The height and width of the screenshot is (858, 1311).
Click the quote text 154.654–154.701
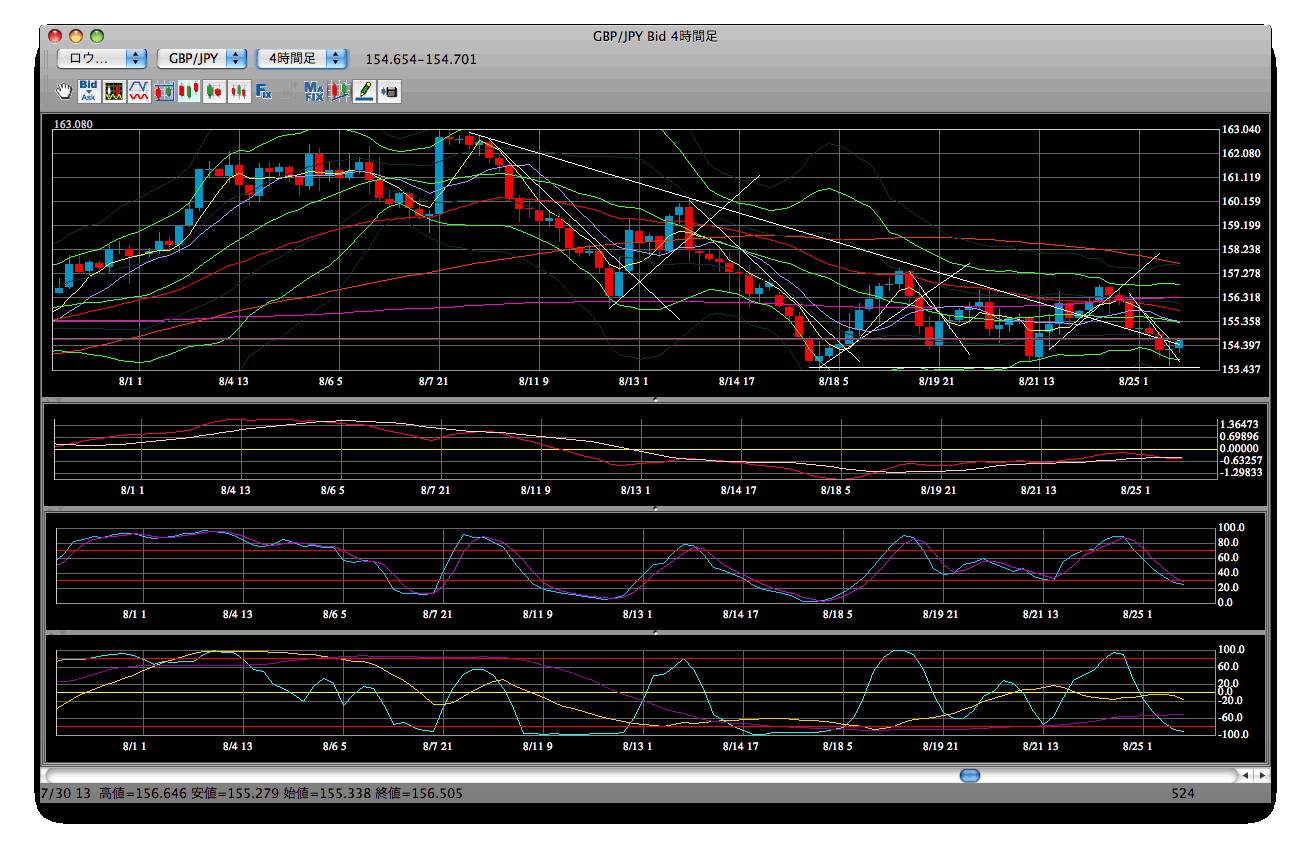click(421, 59)
